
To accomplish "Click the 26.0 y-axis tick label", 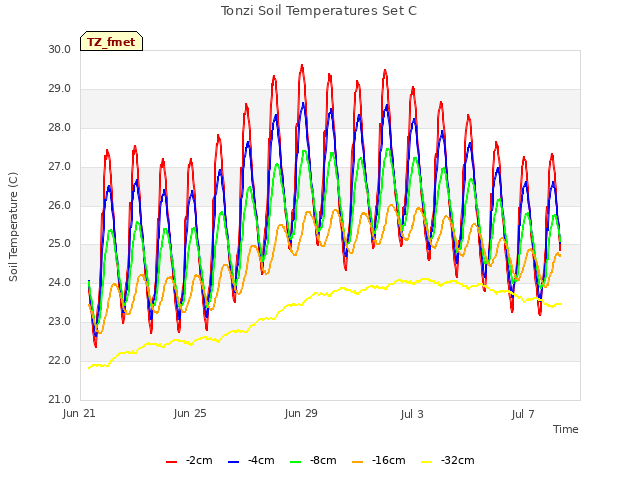I will pyautogui.click(x=60, y=205).
